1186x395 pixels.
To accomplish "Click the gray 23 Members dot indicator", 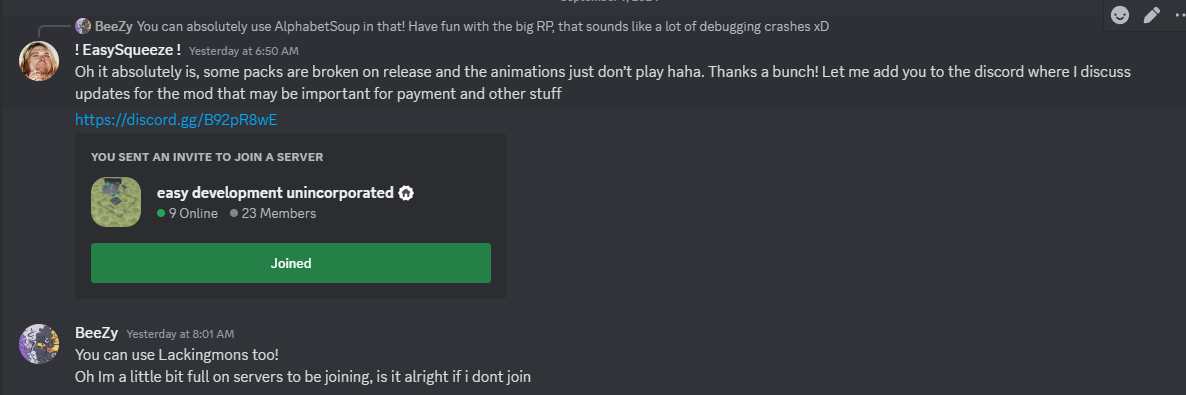I will [234, 213].
